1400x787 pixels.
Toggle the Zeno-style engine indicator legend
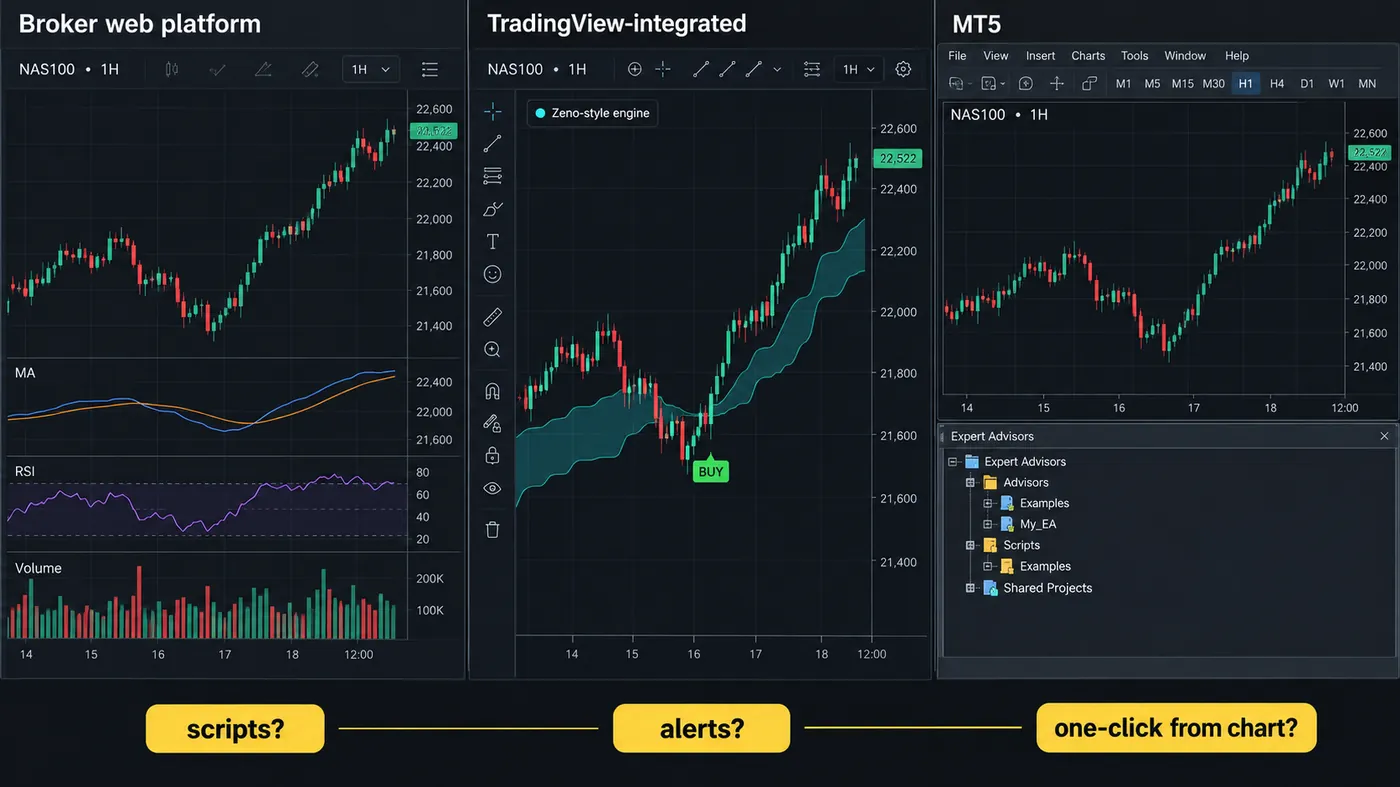592,113
